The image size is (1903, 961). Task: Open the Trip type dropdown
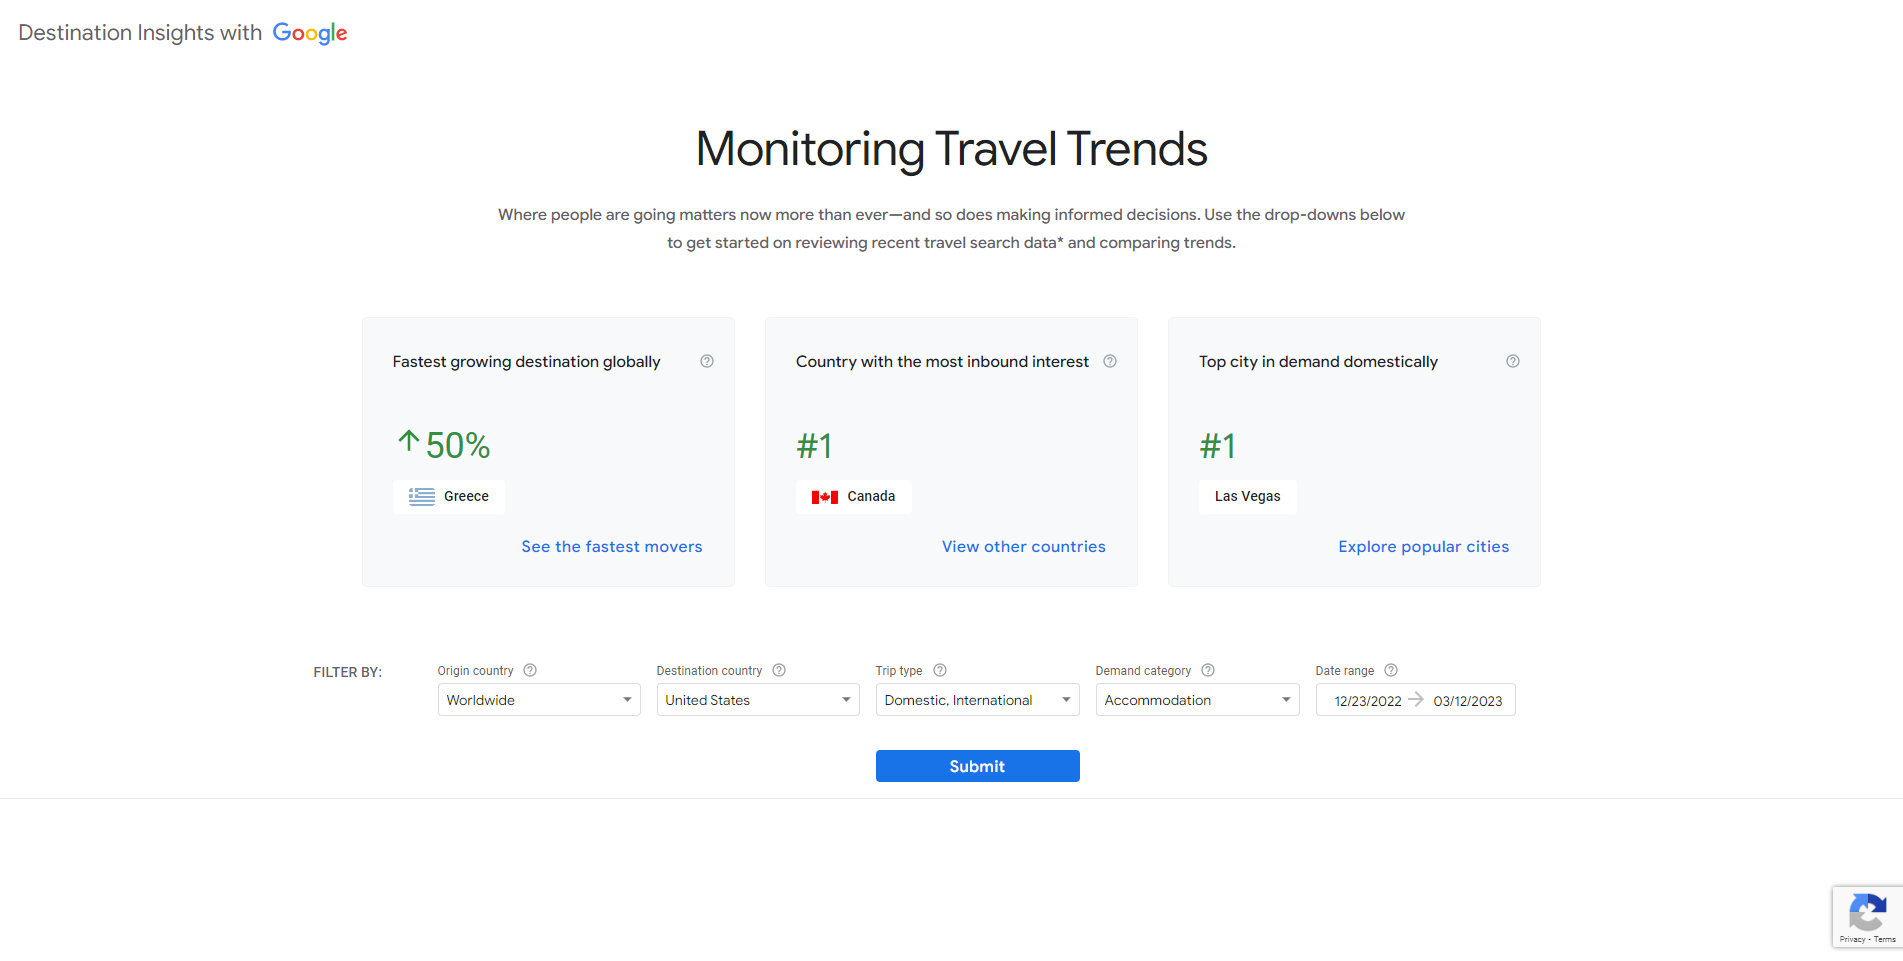977,700
